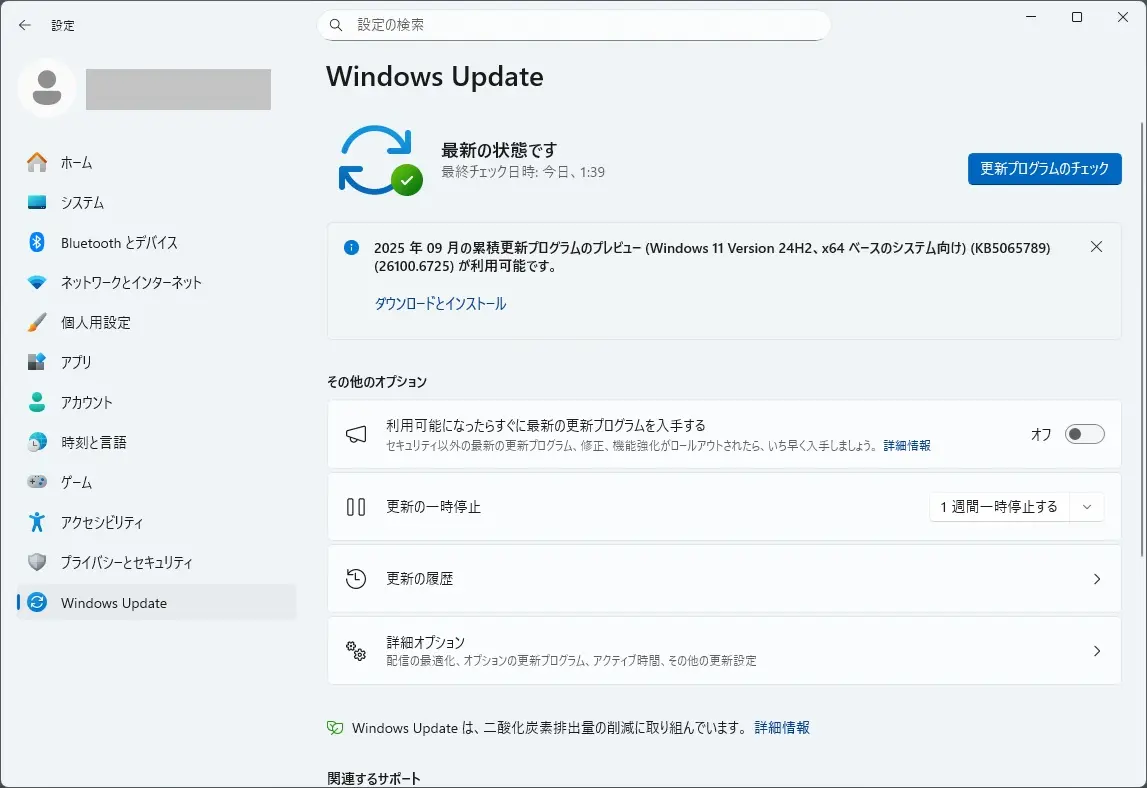Open the Bluetooth とデバイス settings icon
1147x788 pixels.
point(37,242)
